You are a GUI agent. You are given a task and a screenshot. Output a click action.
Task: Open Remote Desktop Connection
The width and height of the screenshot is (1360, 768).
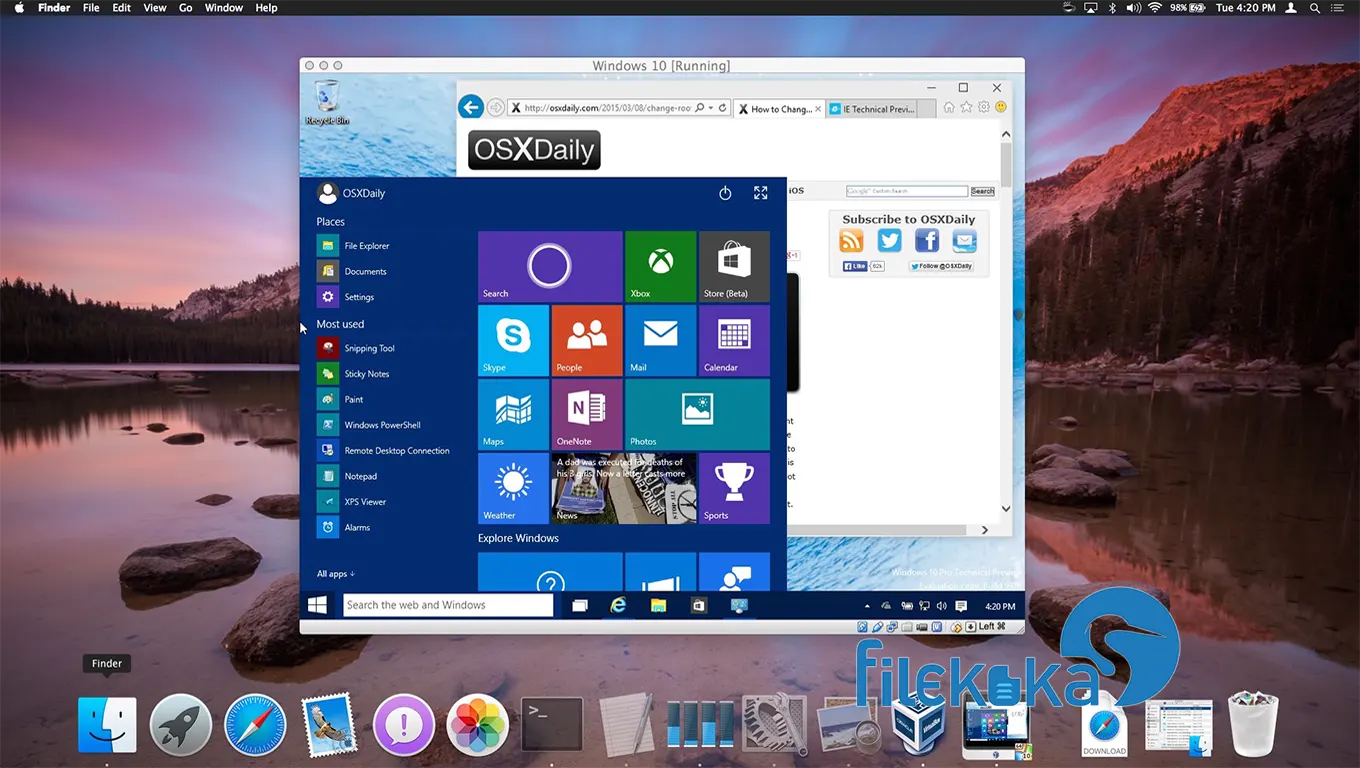pos(385,450)
